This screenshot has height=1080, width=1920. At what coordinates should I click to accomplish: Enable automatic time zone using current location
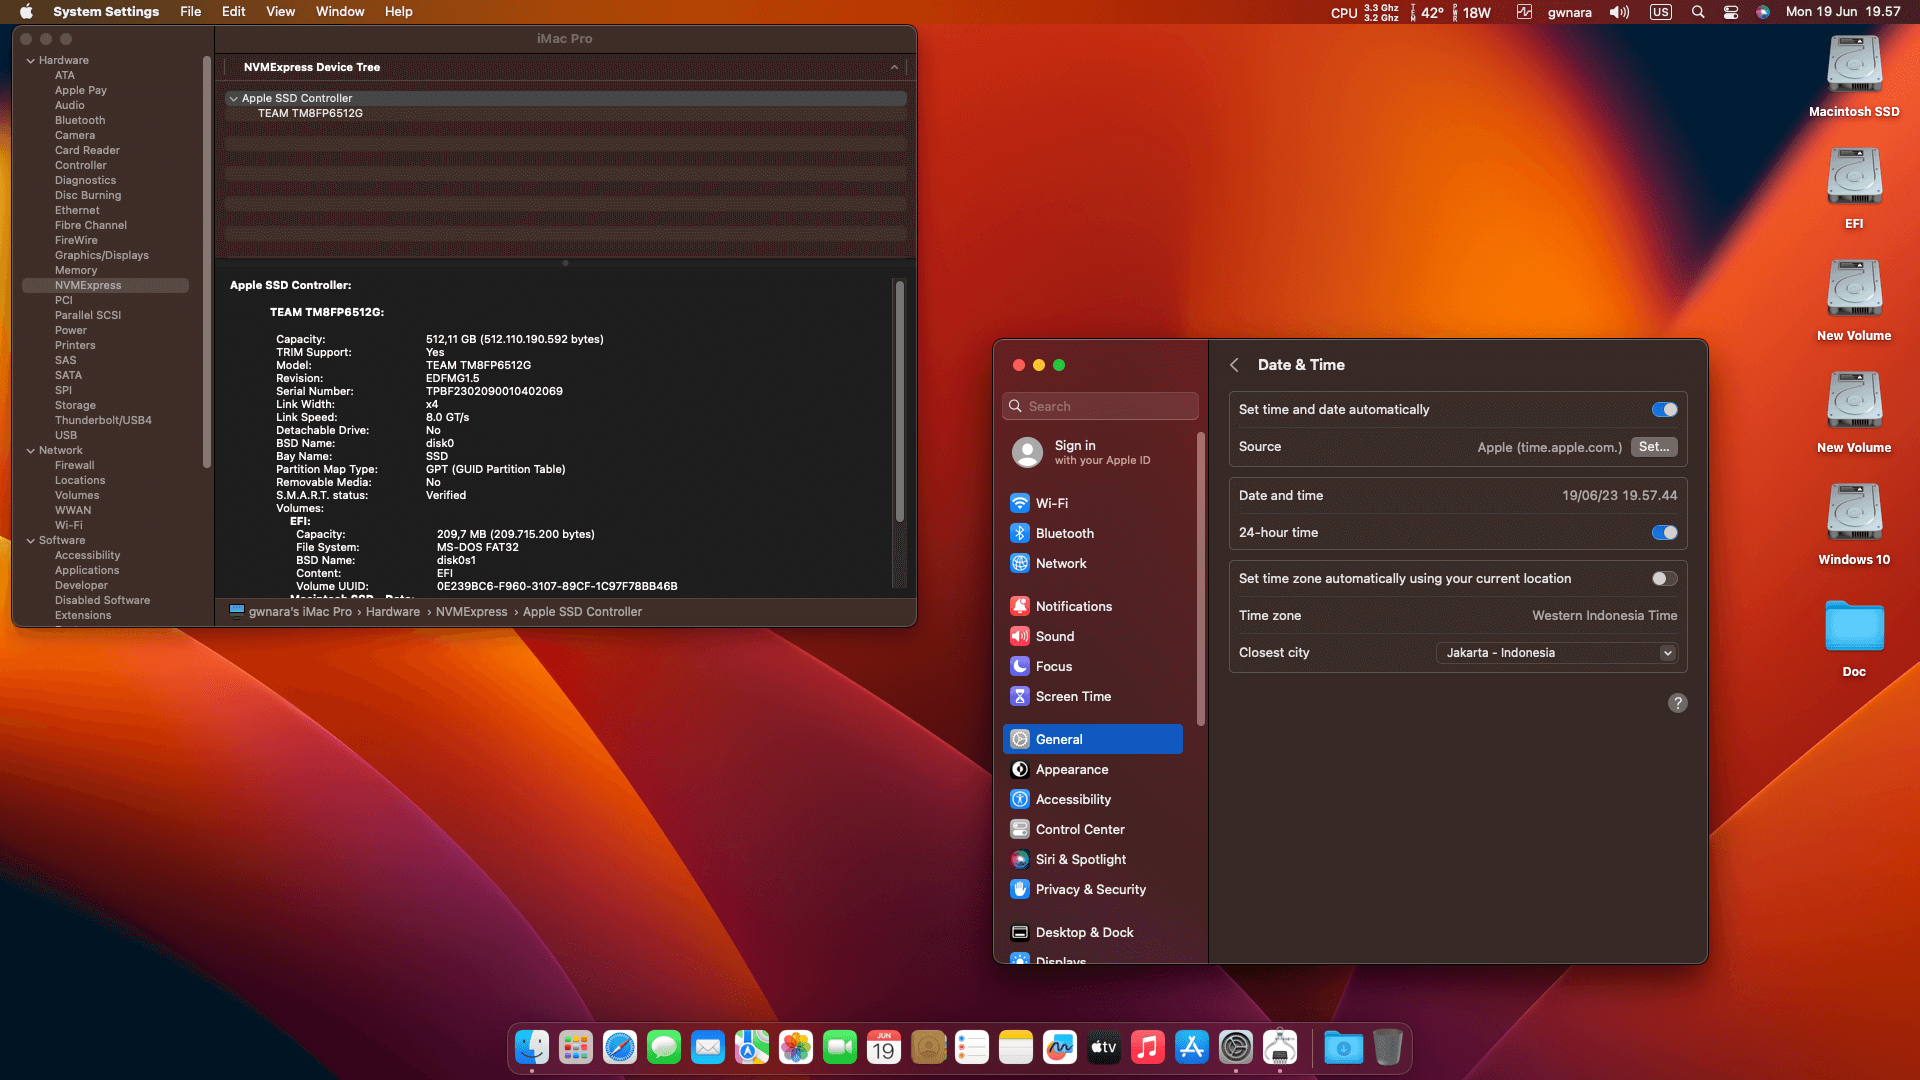click(x=1664, y=578)
